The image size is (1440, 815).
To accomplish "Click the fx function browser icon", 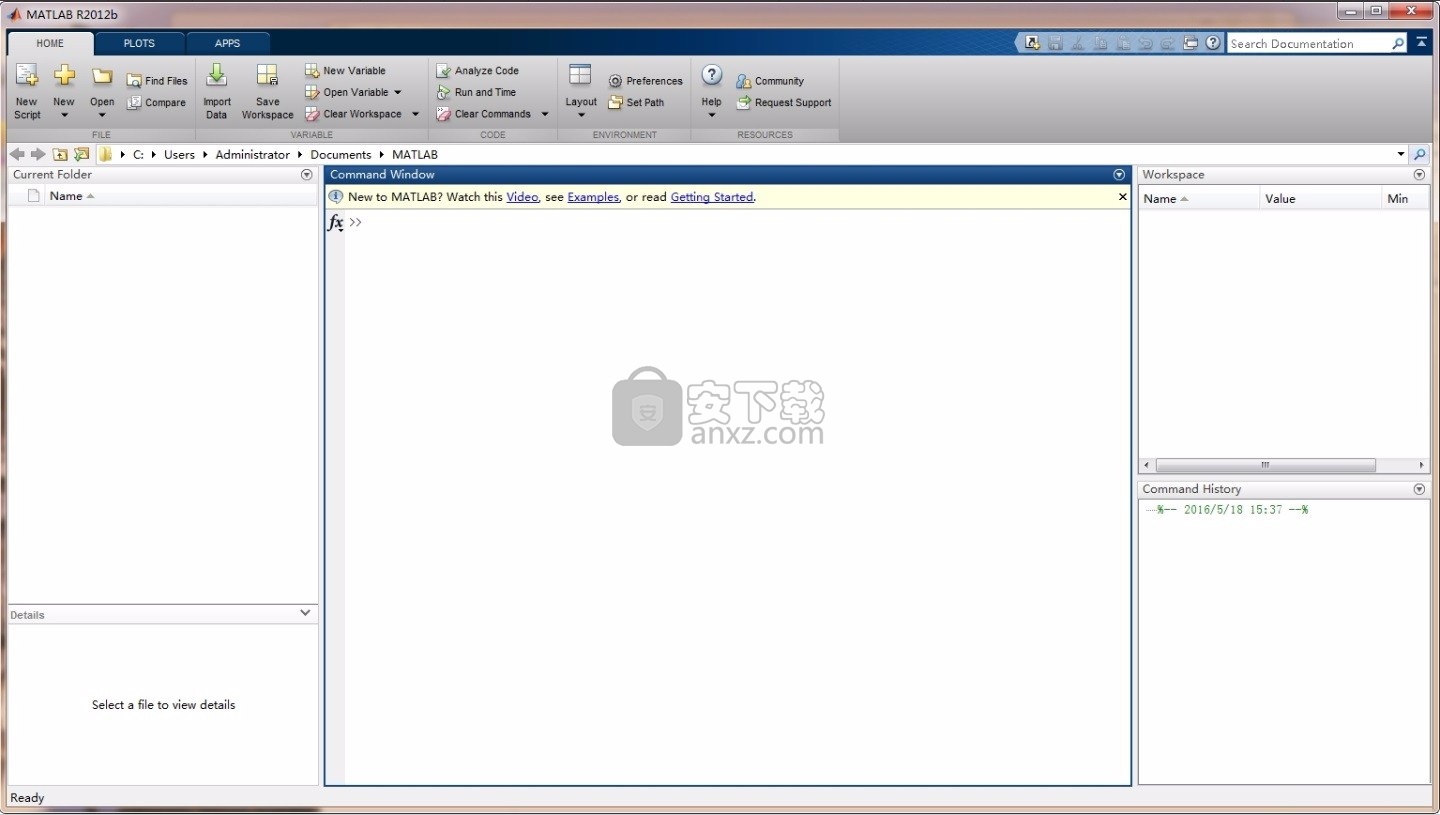I will [336, 222].
